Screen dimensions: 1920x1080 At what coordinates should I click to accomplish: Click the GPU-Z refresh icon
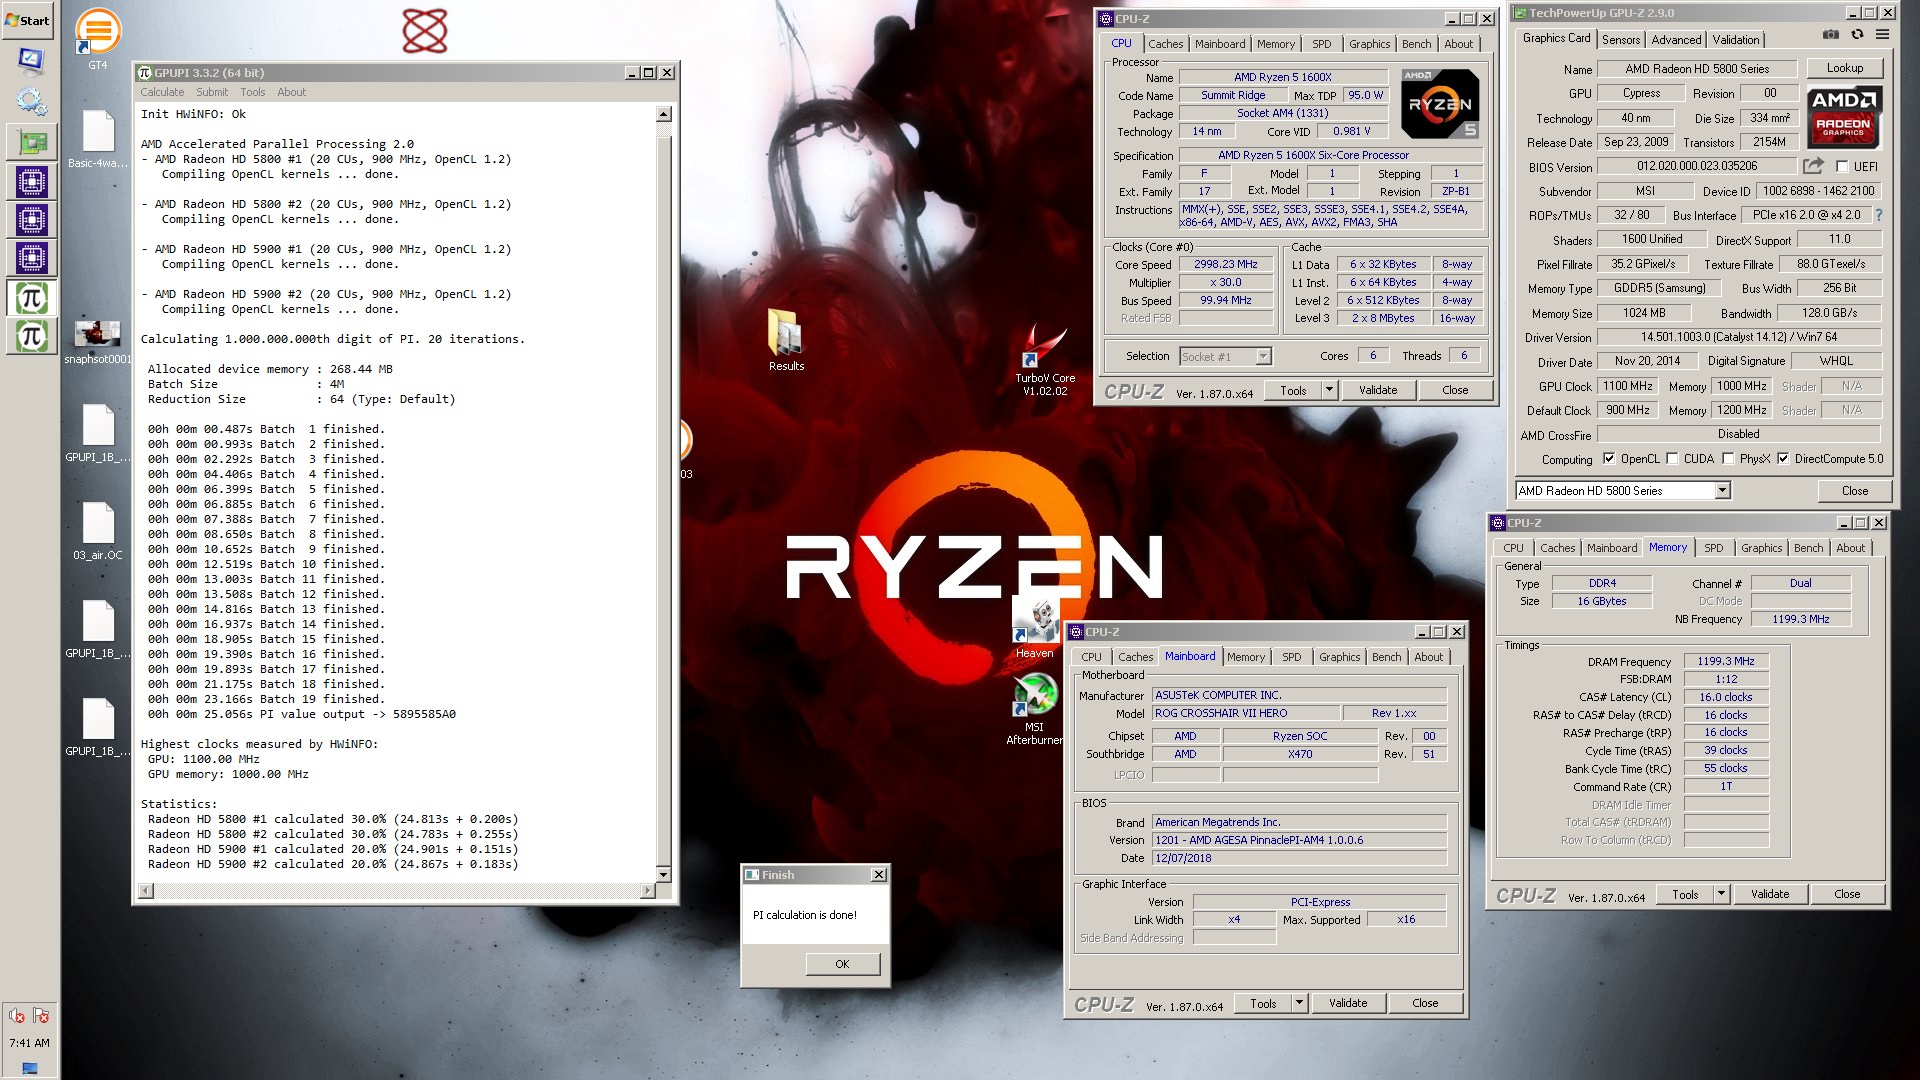(1857, 34)
